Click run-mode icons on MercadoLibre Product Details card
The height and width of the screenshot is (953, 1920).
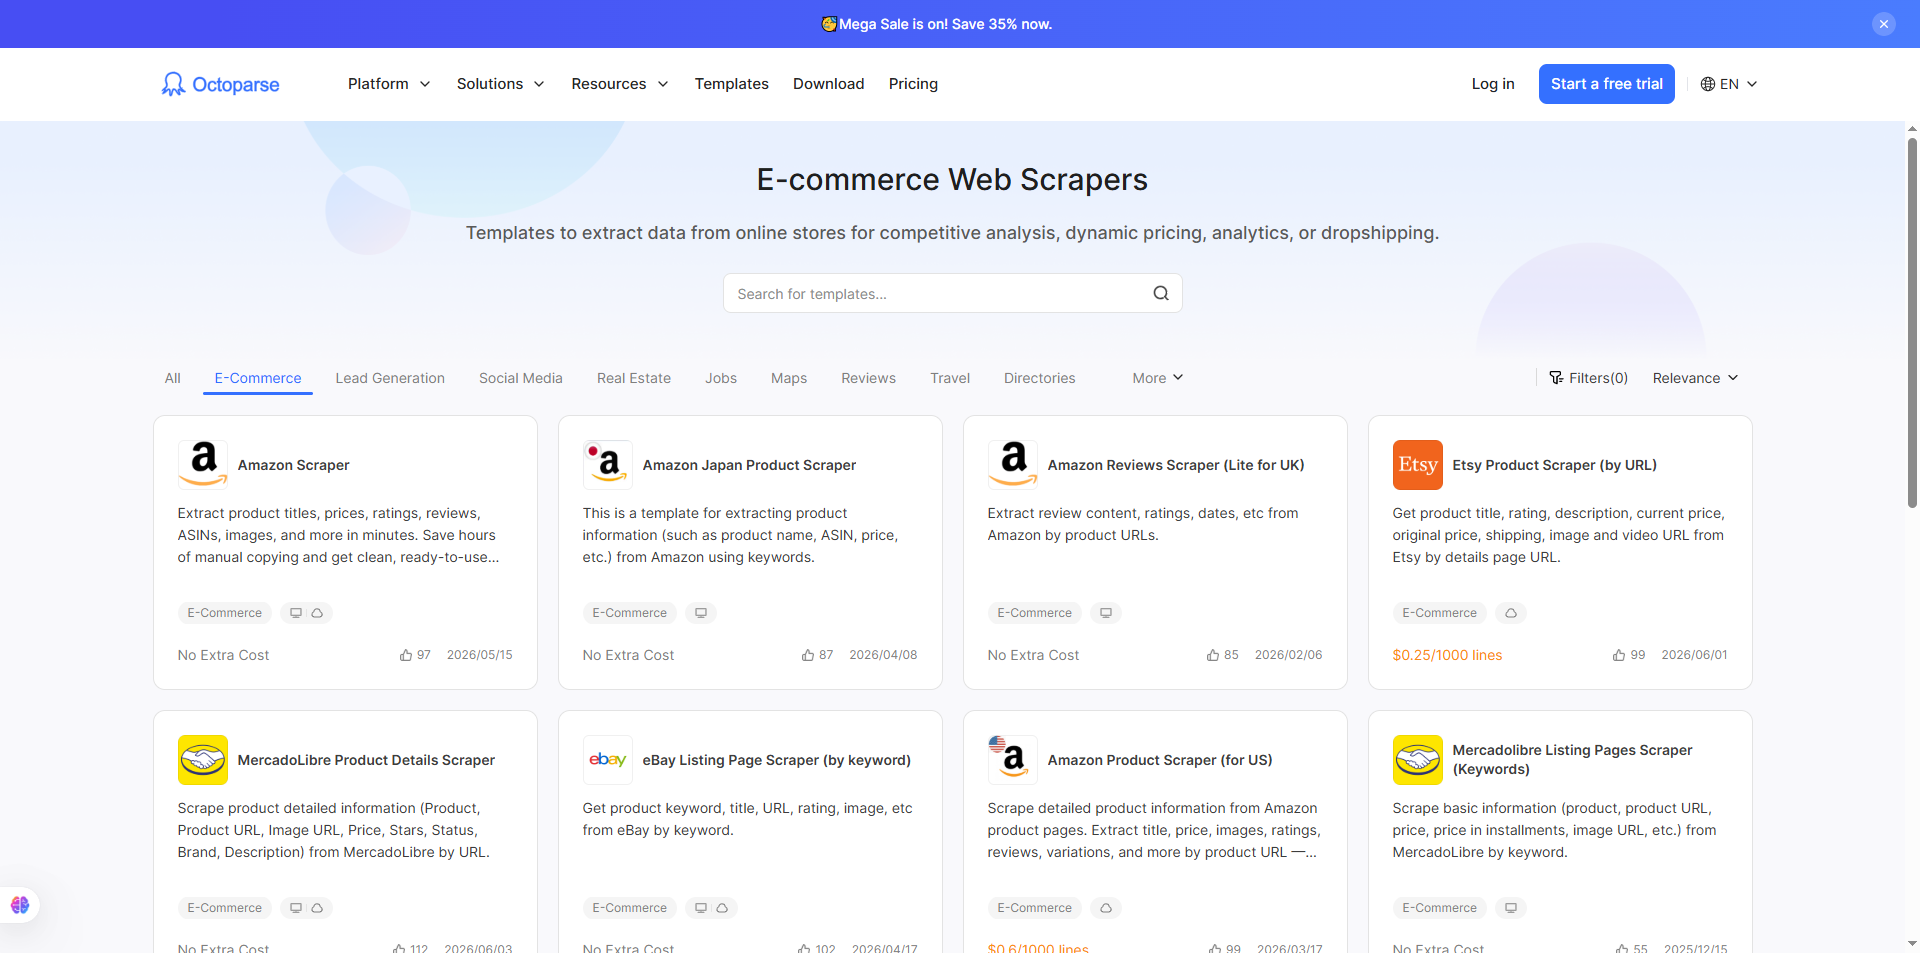[306, 908]
